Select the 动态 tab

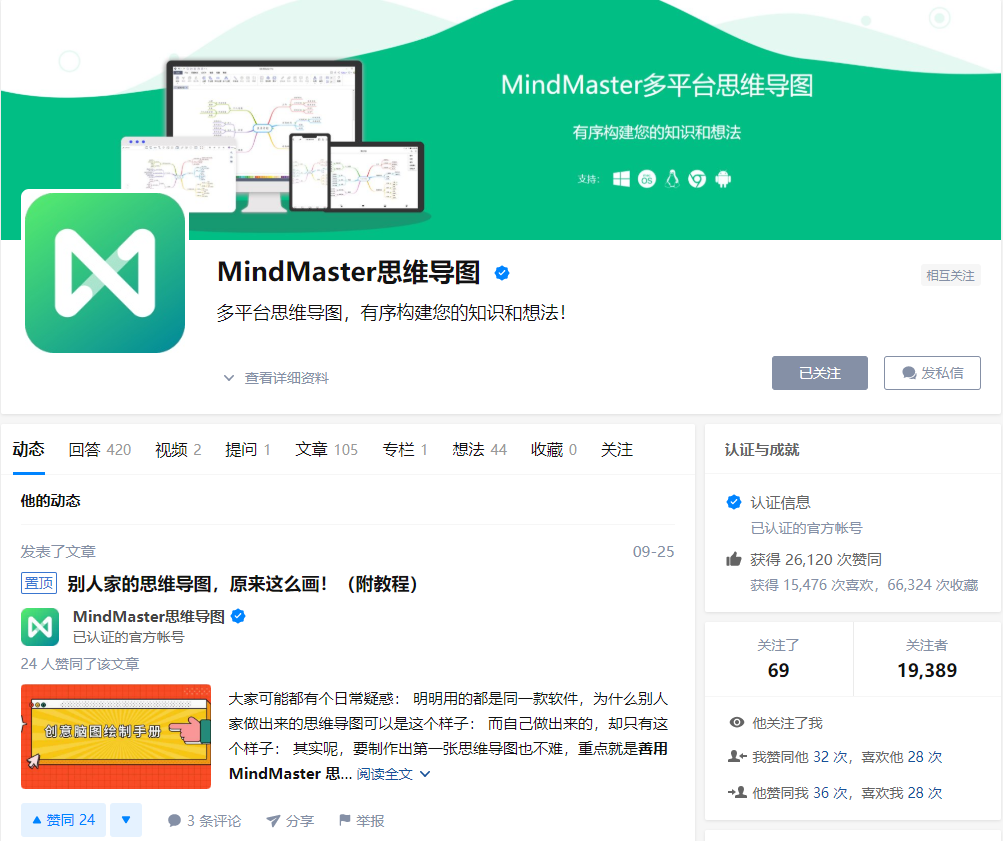[x=29, y=450]
